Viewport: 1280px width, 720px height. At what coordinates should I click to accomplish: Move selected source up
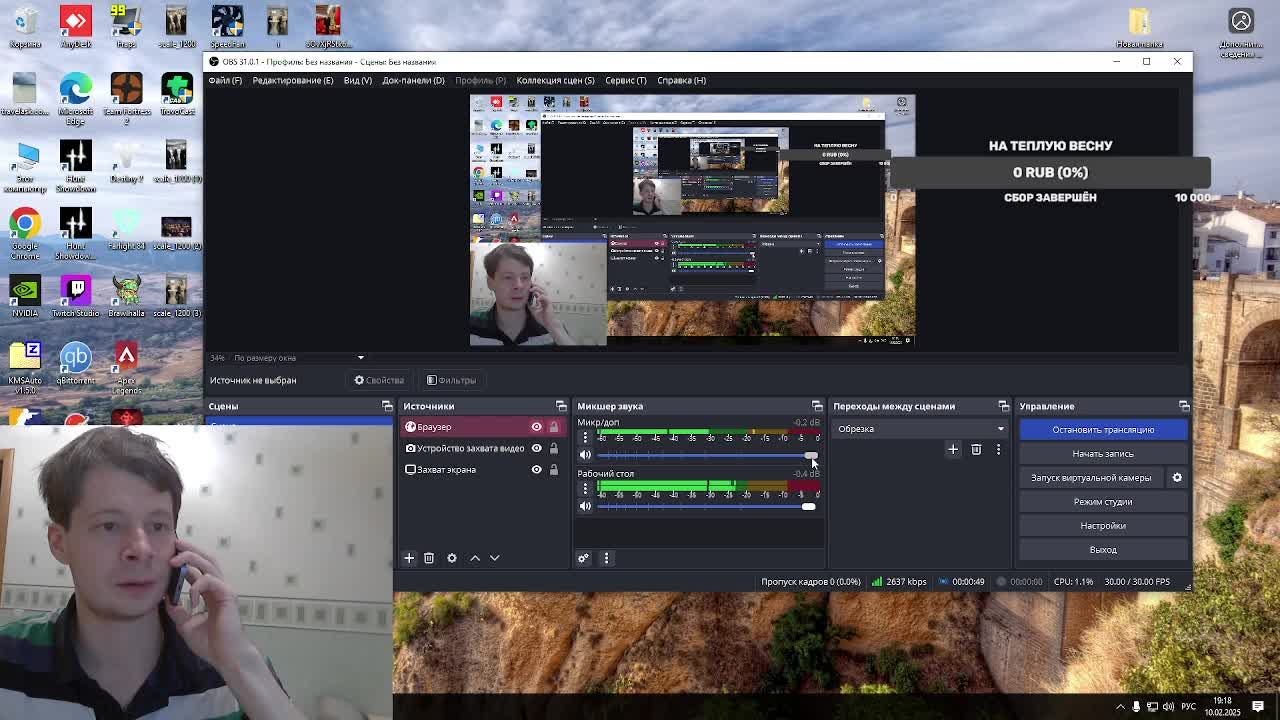(x=475, y=558)
